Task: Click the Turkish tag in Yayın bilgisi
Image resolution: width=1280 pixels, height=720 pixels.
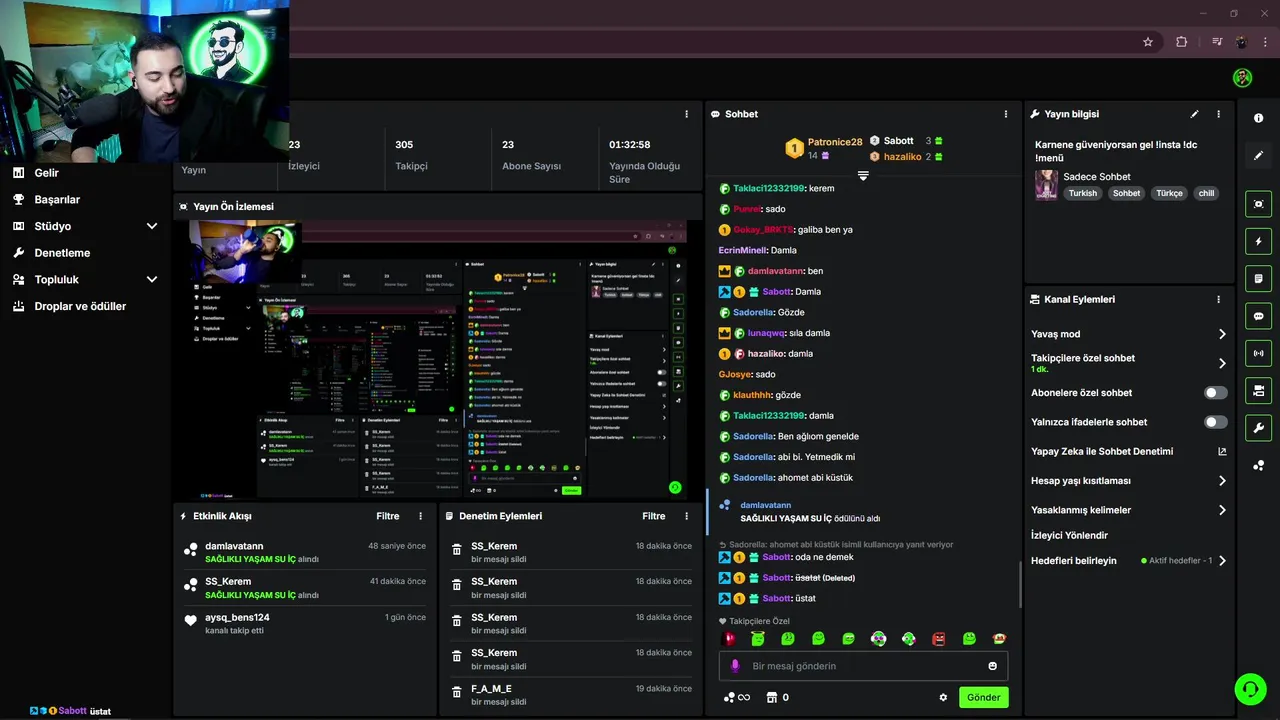Action: tap(1083, 193)
